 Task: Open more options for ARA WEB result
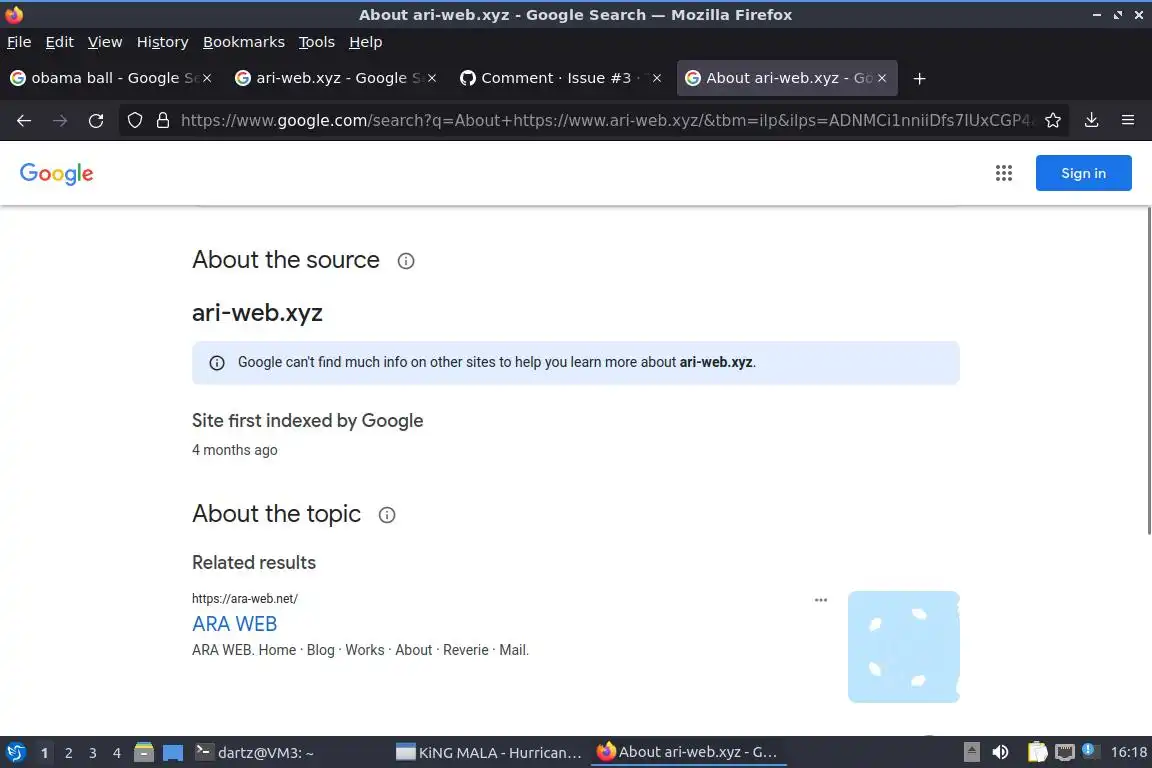pos(821,600)
